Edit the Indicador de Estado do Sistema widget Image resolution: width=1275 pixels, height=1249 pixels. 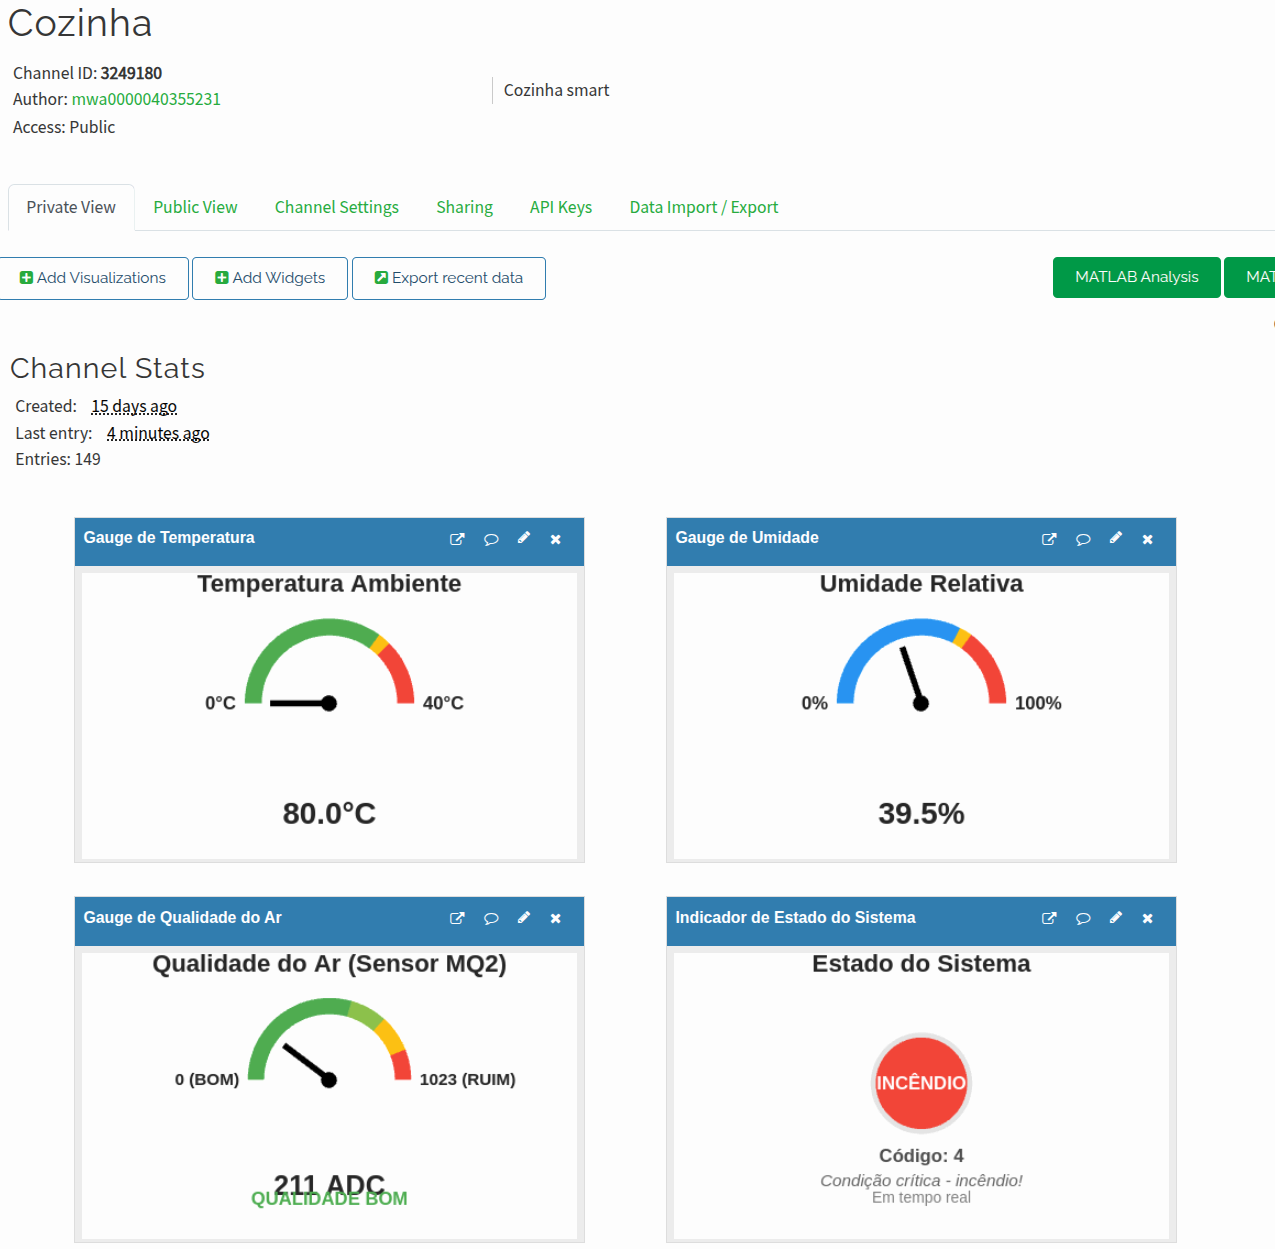click(x=1115, y=918)
